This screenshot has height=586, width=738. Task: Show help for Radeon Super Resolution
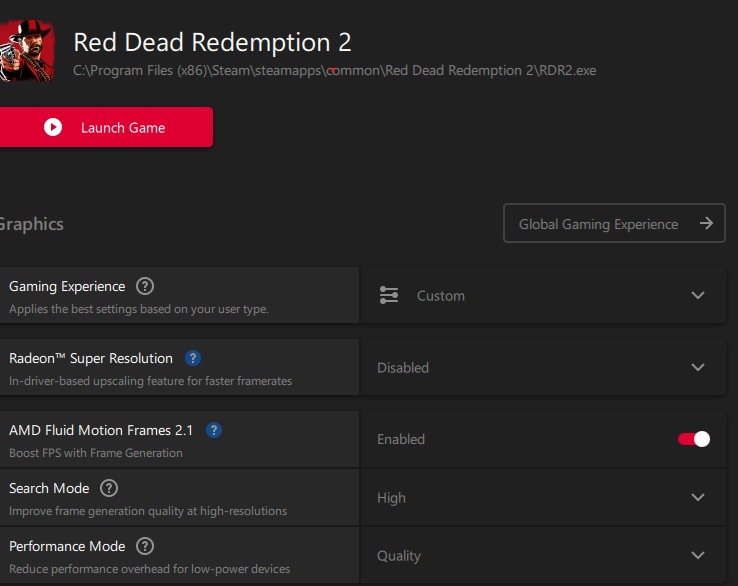(x=193, y=358)
